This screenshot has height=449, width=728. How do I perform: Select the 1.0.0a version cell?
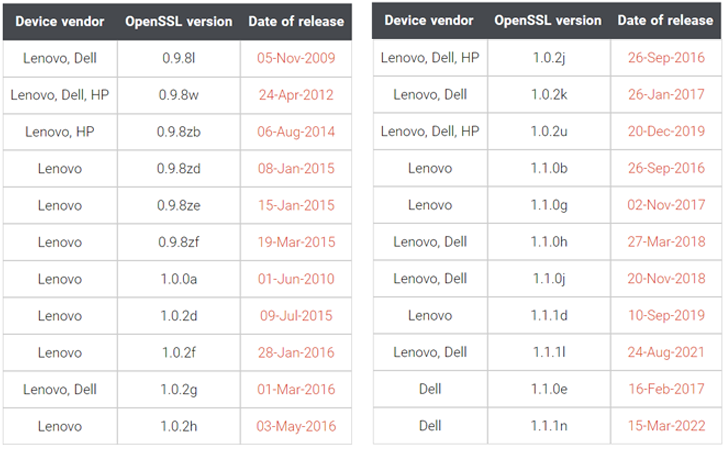180,279
